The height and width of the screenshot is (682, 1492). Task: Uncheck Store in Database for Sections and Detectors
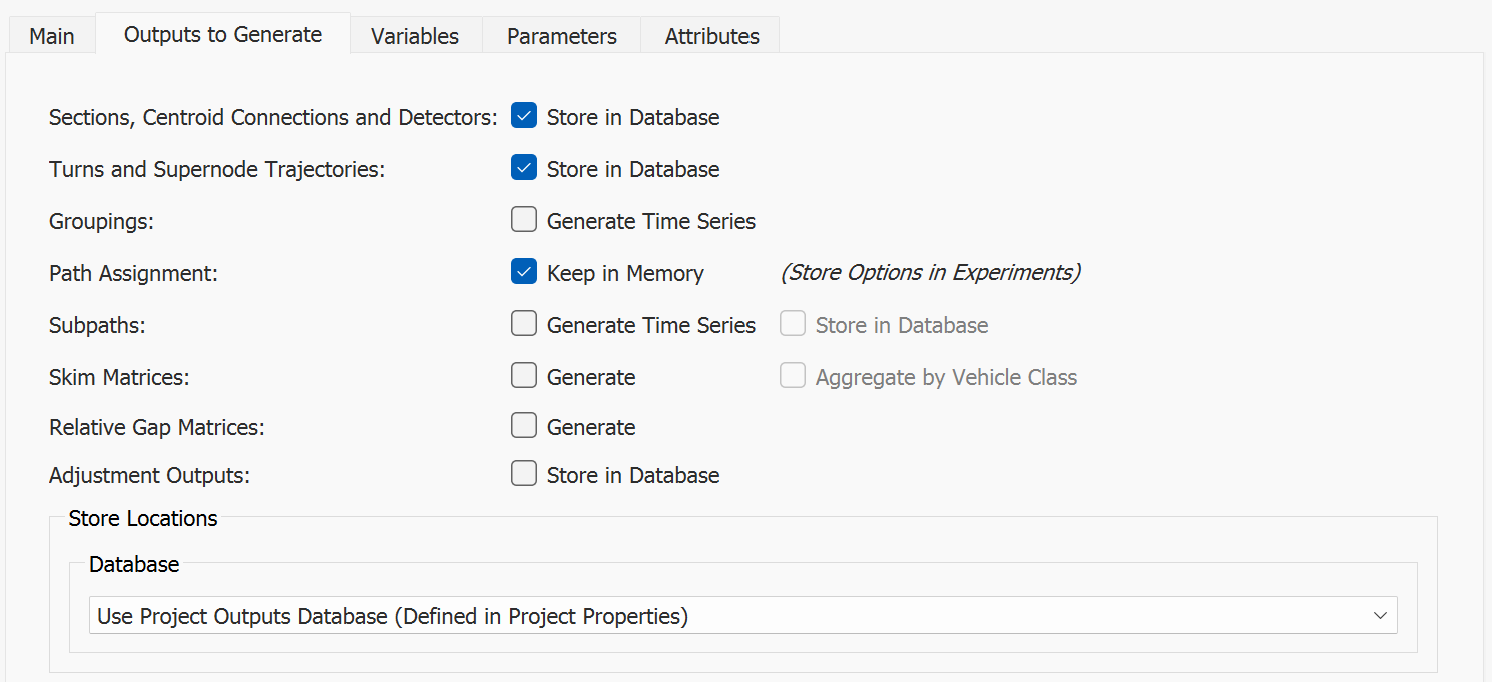coord(524,116)
